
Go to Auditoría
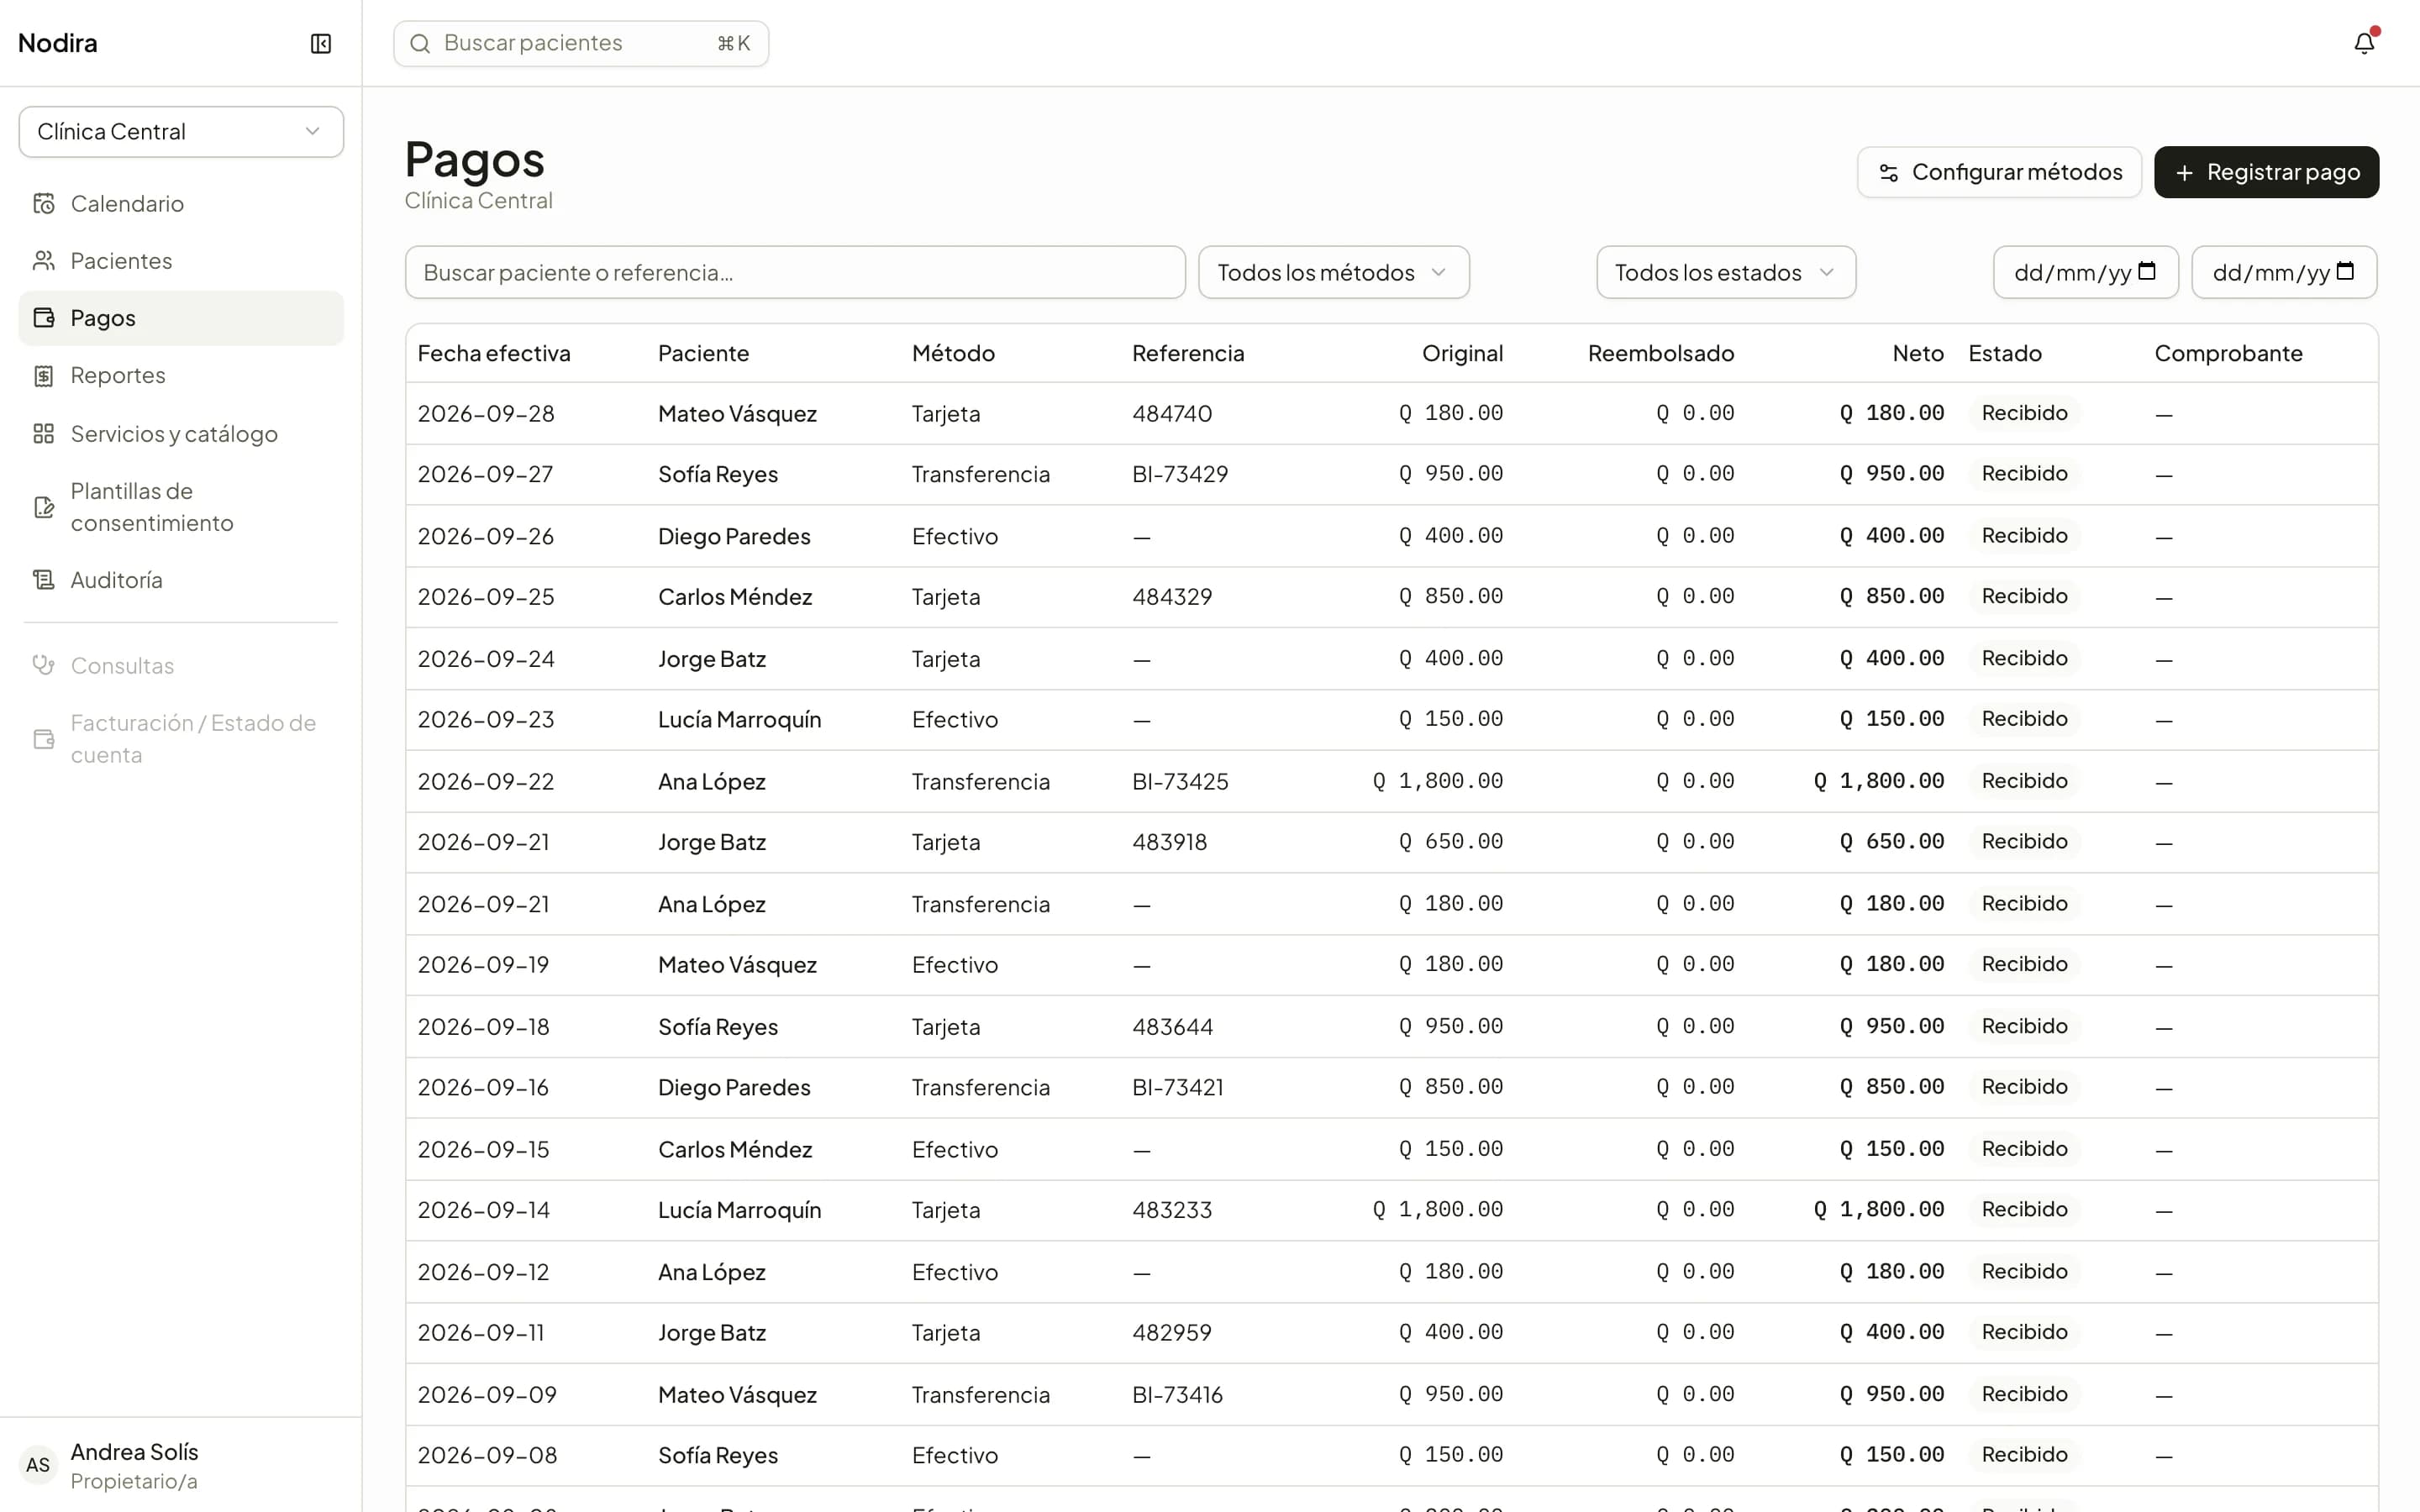tap(181, 580)
